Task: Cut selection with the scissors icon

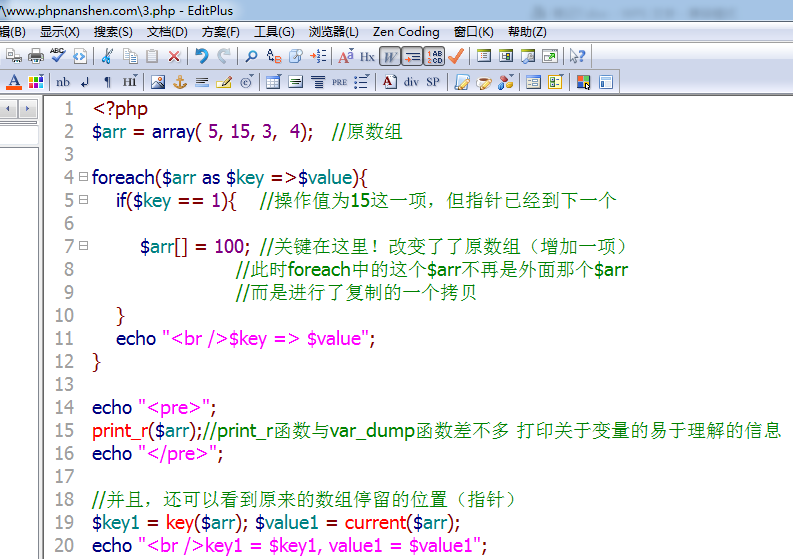Action: [x=107, y=56]
